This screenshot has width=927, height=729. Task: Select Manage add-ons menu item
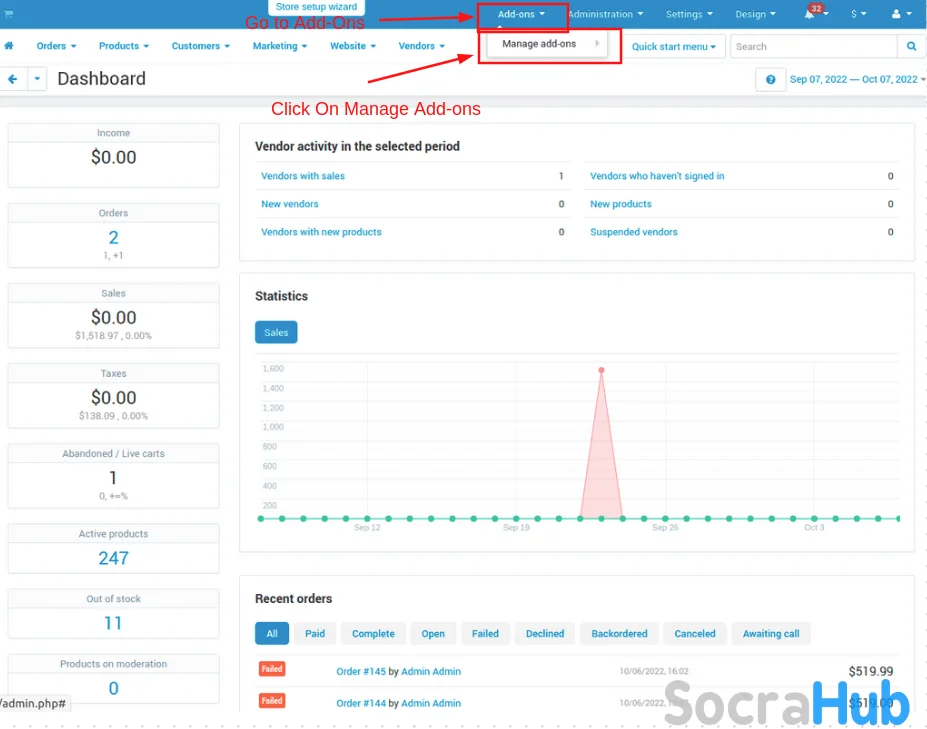tap(540, 44)
